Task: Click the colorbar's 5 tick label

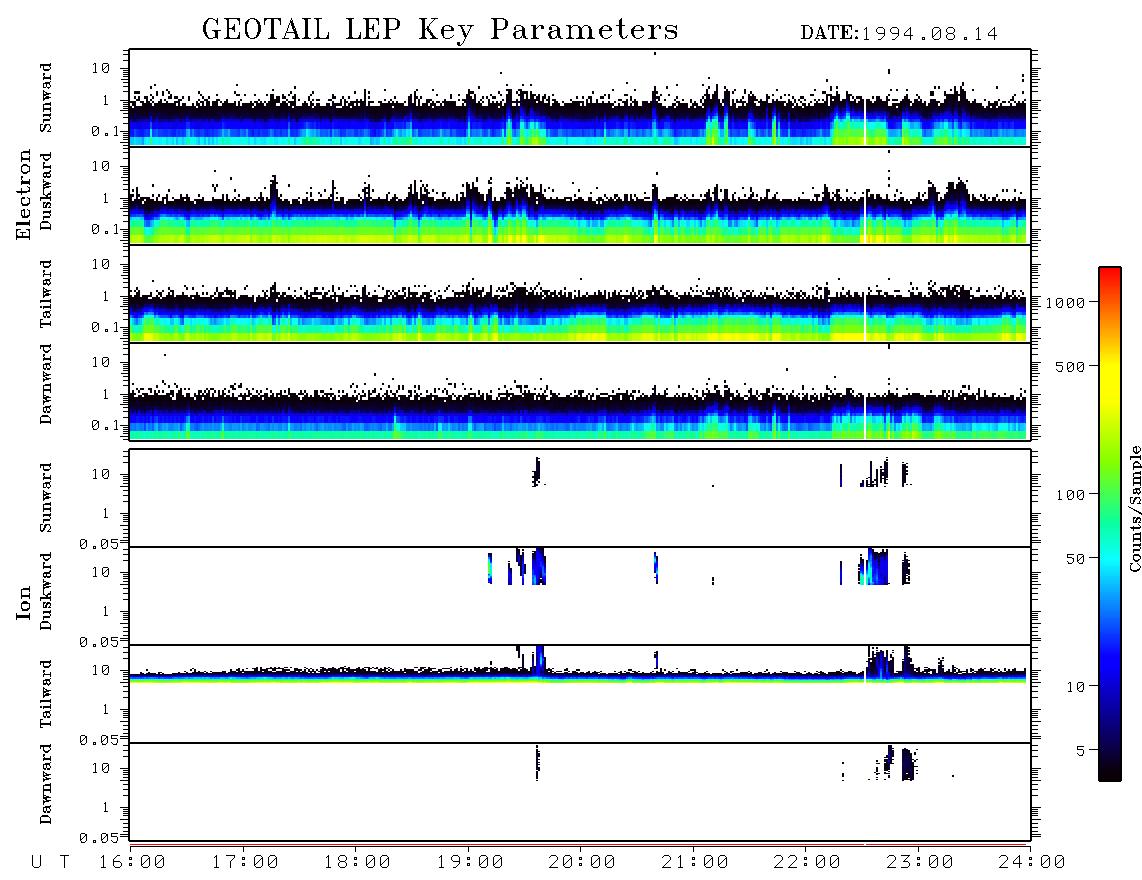Action: click(1081, 750)
